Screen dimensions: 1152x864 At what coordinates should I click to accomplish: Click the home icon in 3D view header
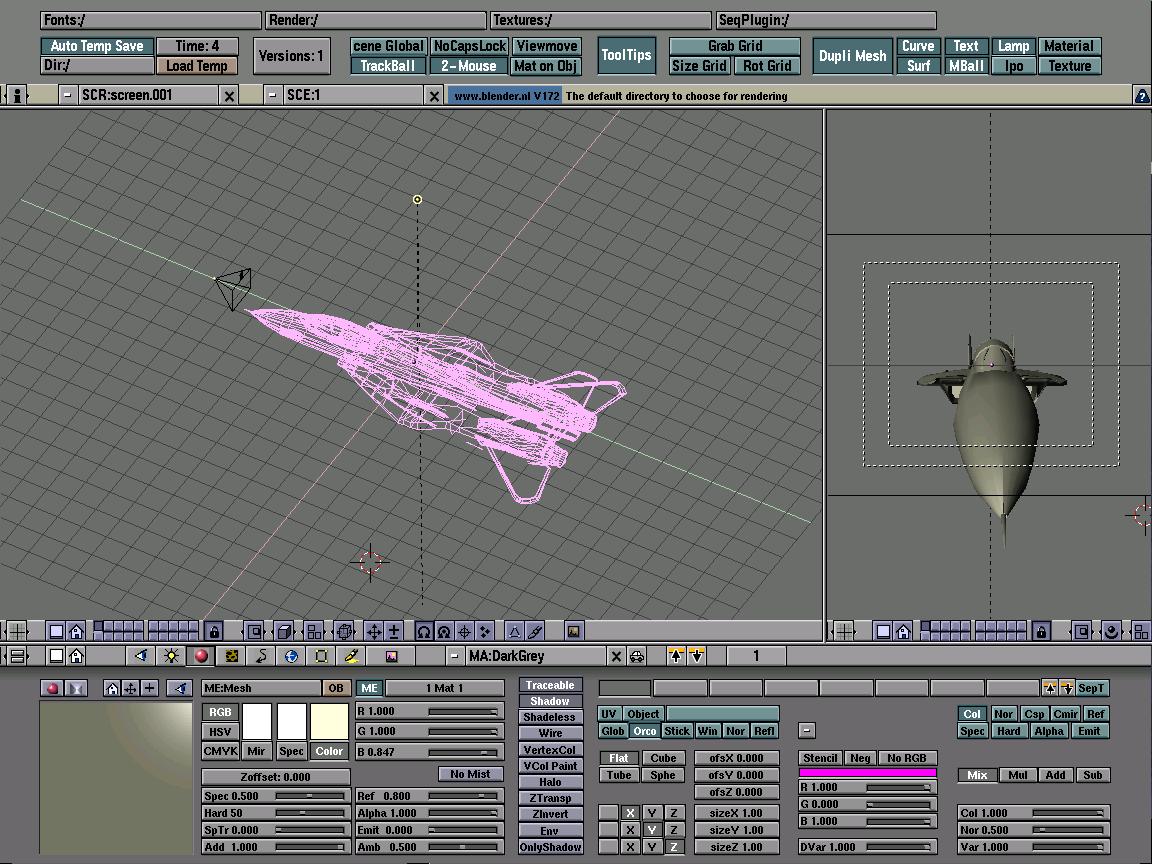[76, 630]
